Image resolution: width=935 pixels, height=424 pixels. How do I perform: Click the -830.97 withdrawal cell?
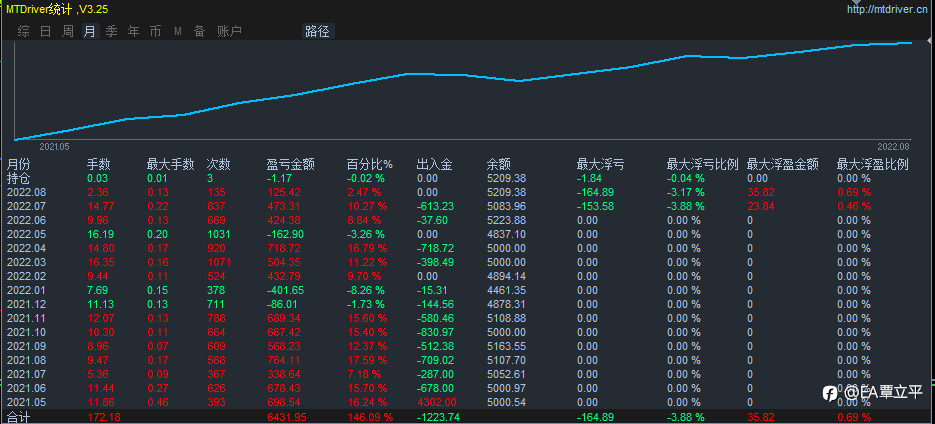click(435, 332)
